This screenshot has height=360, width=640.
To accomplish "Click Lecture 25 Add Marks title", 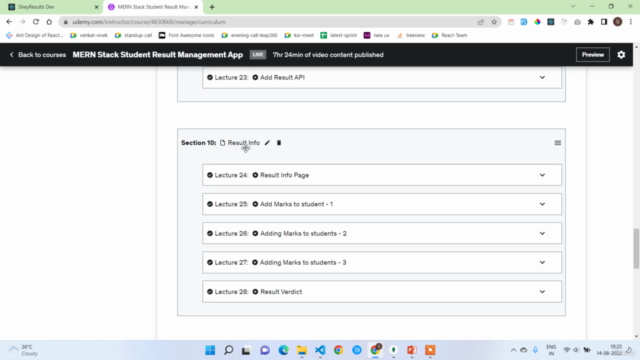I will tap(296, 204).
